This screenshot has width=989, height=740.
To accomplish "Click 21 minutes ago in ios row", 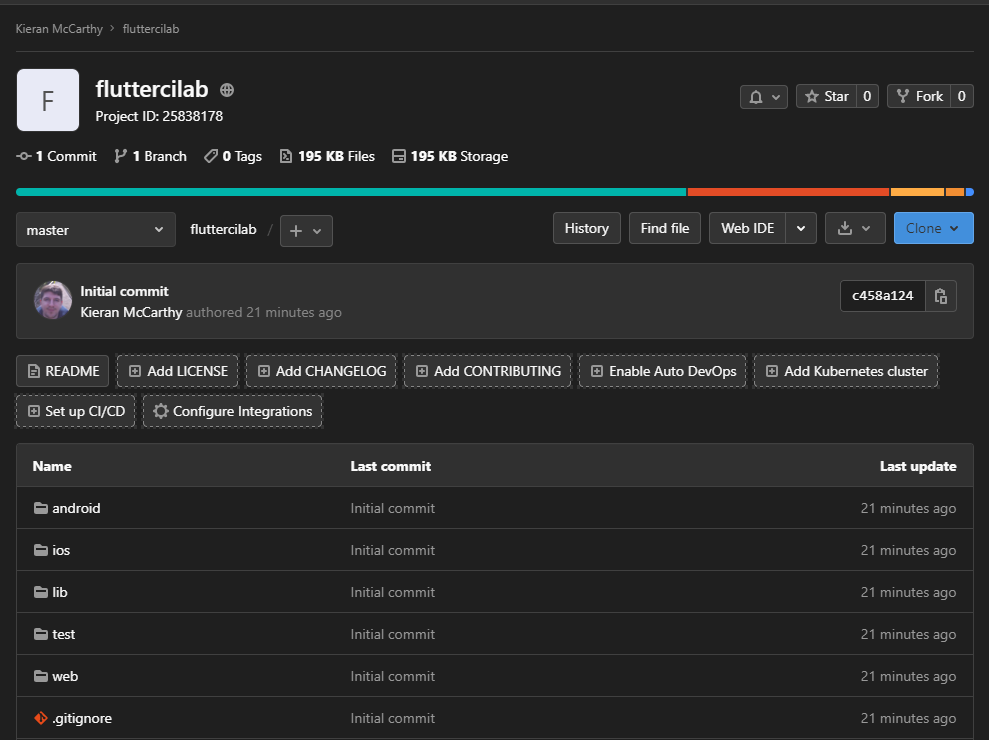I will coord(908,550).
